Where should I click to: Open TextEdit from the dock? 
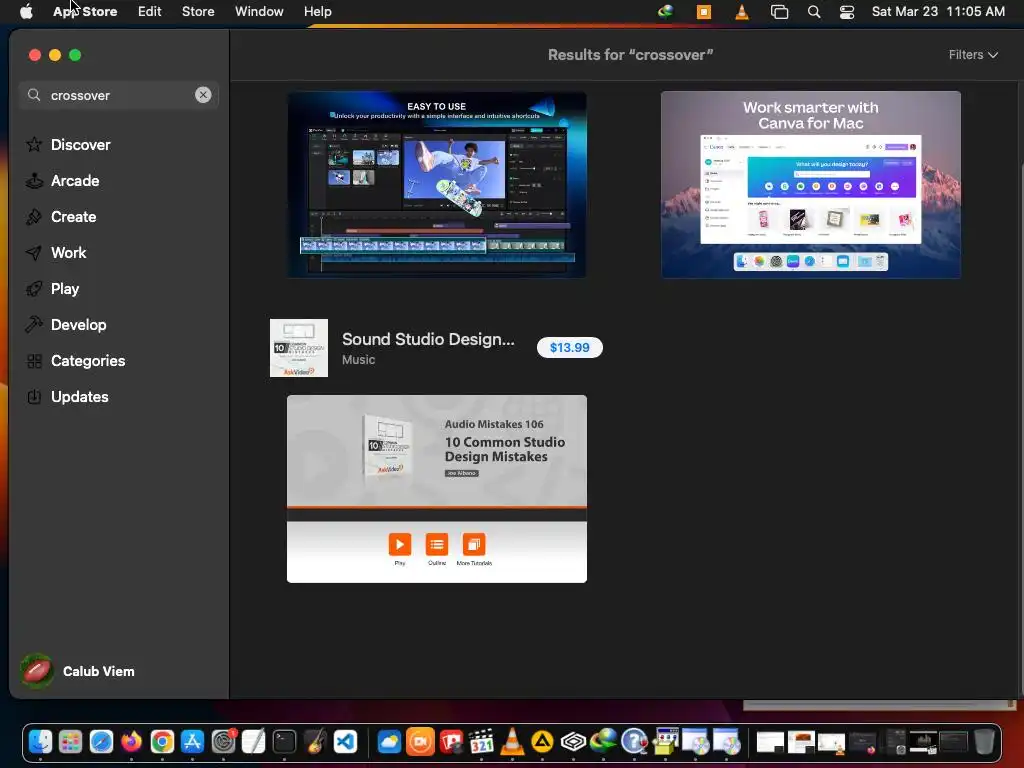pyautogui.click(x=253, y=742)
